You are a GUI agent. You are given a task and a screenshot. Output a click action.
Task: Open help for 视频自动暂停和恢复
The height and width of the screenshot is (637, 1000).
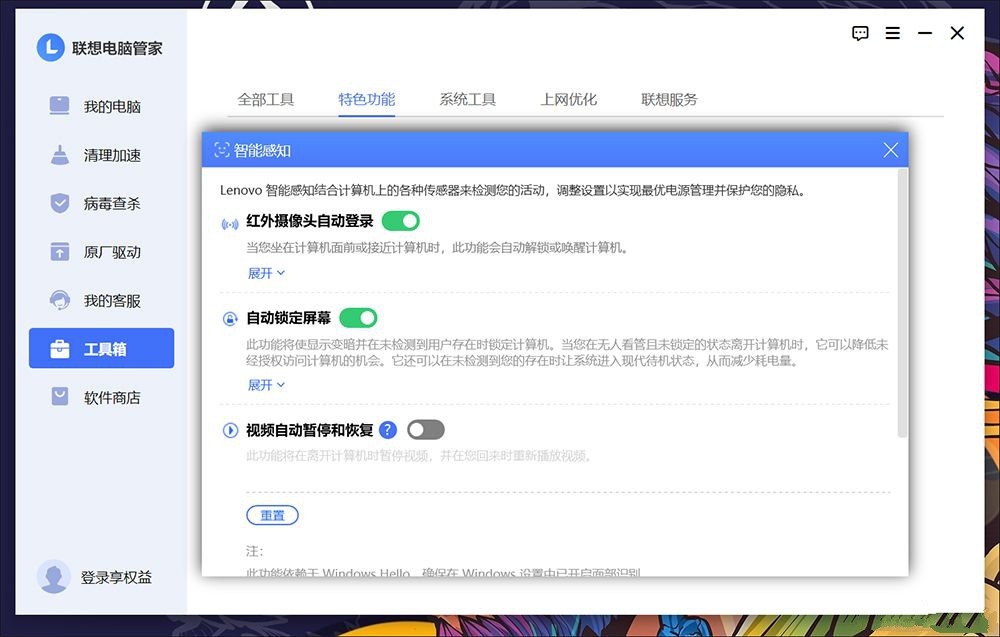click(x=388, y=430)
